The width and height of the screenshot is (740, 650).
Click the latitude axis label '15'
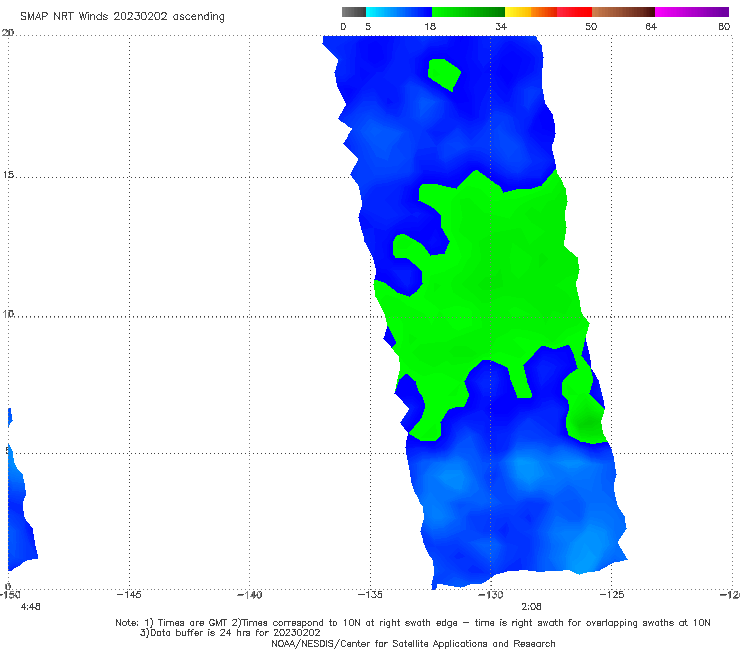(x=8, y=175)
